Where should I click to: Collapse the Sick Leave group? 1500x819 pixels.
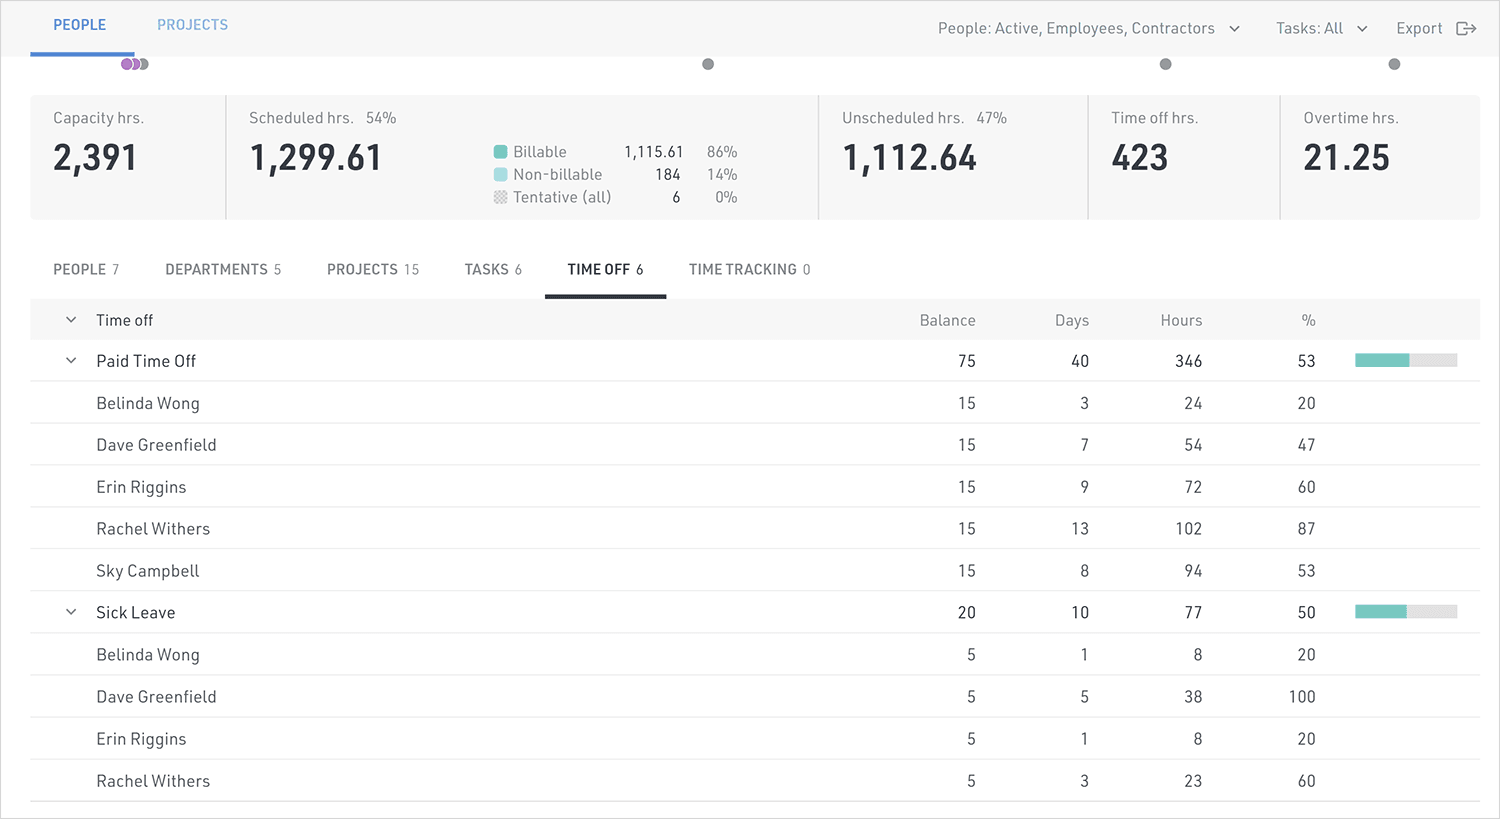71,612
